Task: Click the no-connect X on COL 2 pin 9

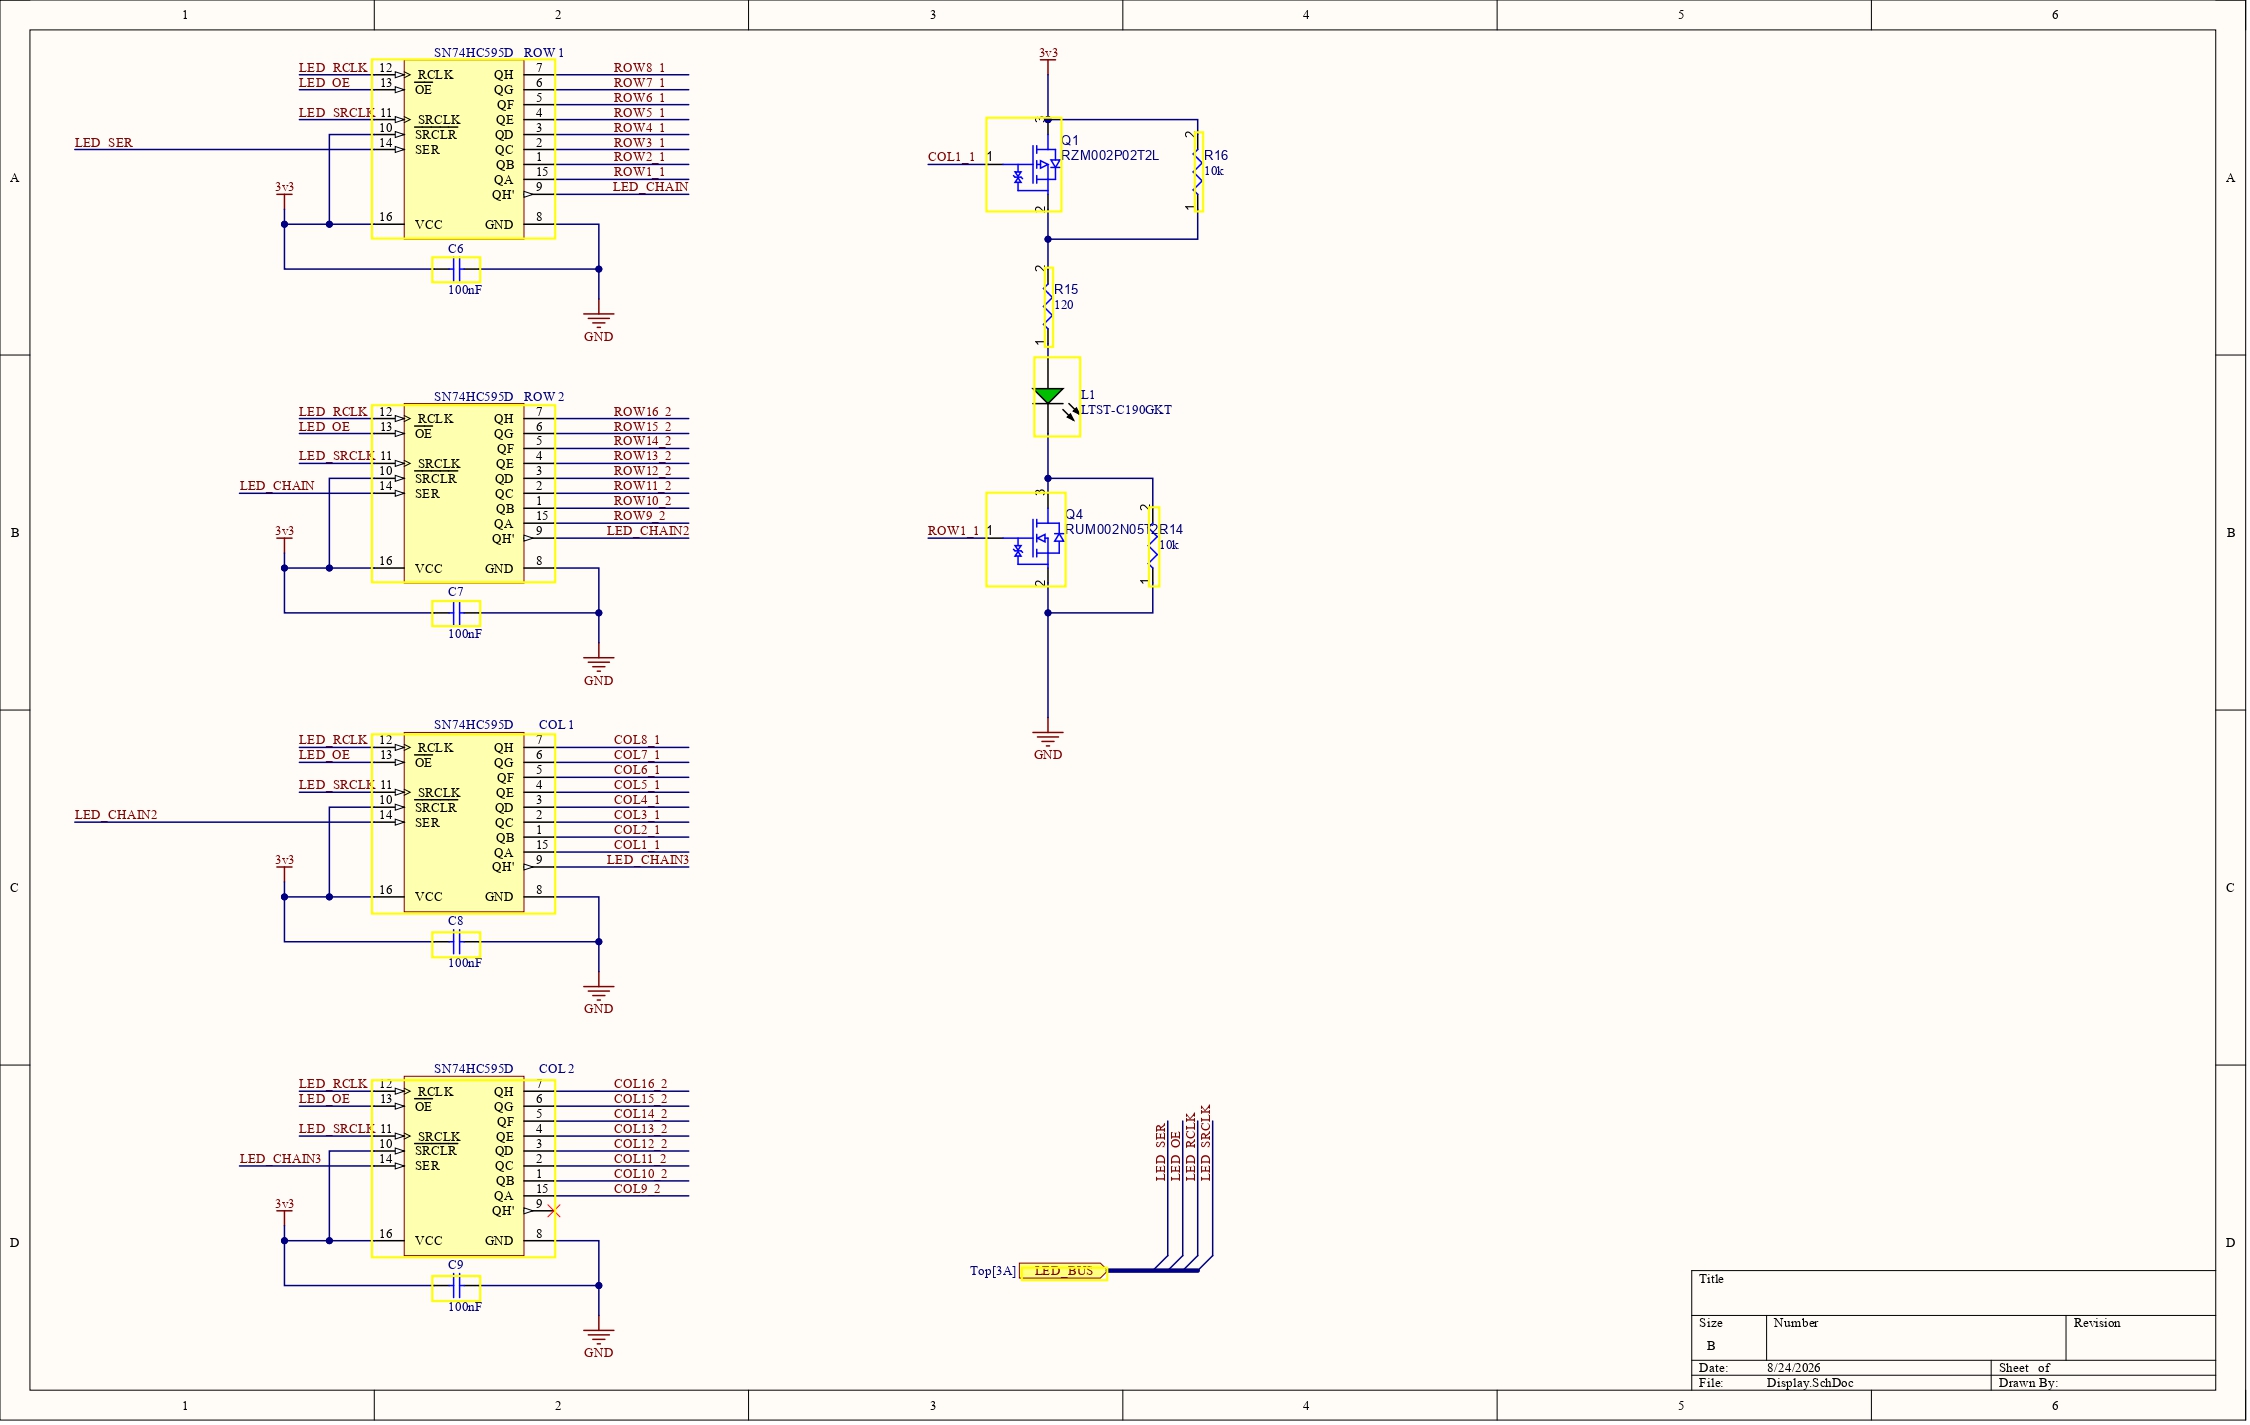Action: click(x=555, y=1212)
